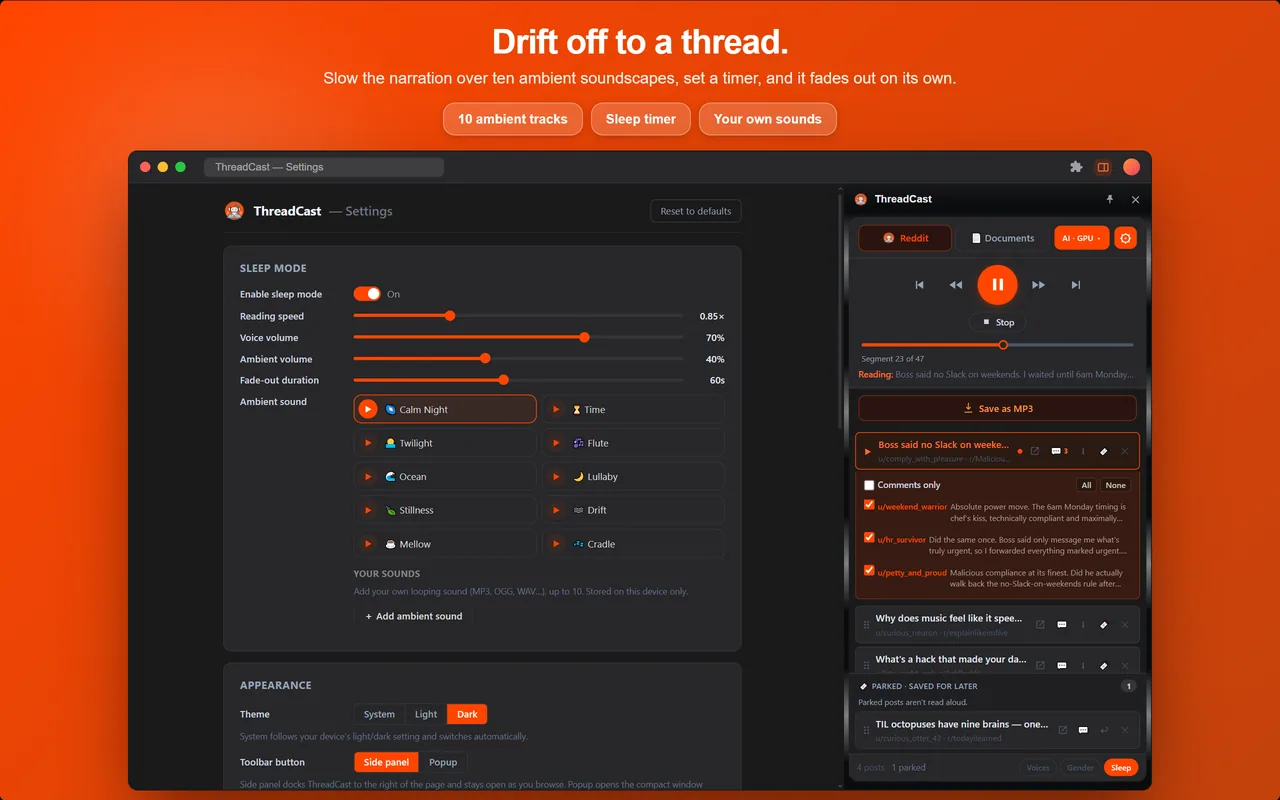The image size is (1280, 800).
Task: Uncheck the u/hr_survivor comment
Action: [x=869, y=538]
